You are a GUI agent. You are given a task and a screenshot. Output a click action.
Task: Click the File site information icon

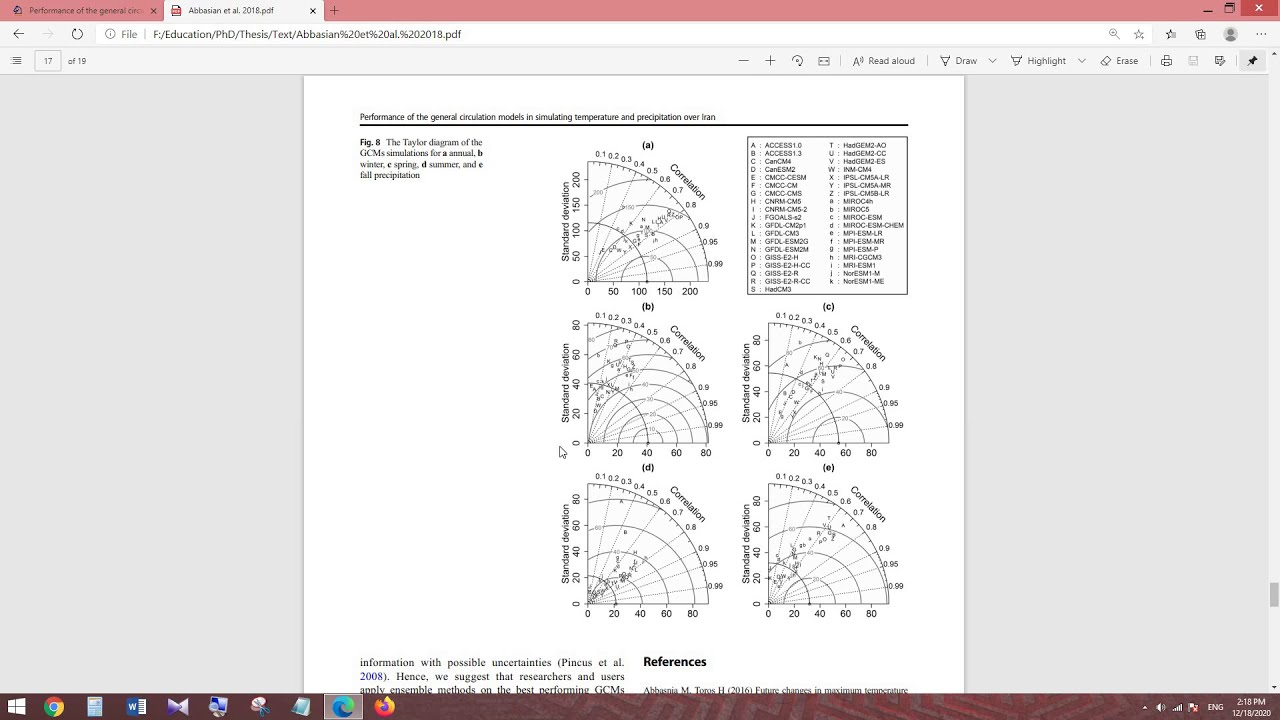click(x=121, y=34)
